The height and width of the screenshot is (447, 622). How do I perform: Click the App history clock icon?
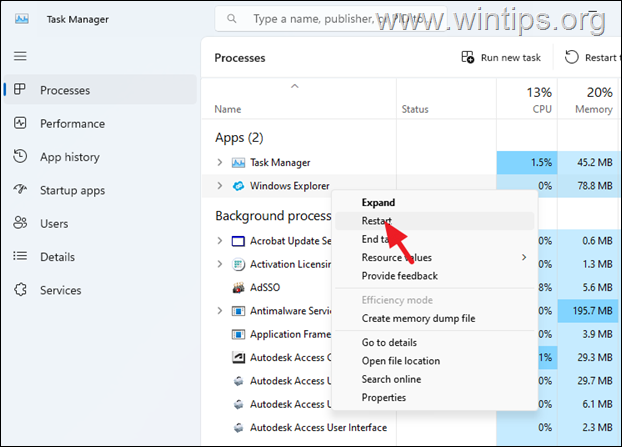20,156
